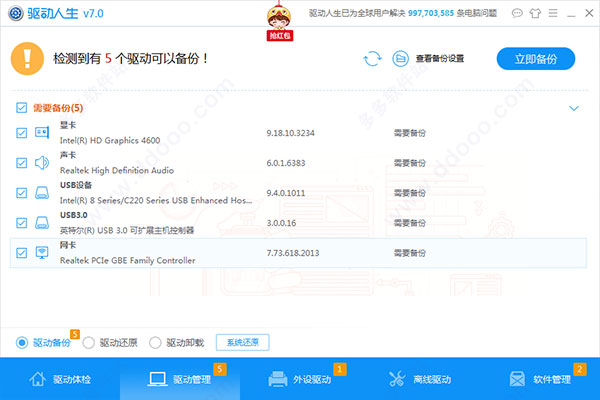Open 查看备份设置 link

pyautogui.click(x=440, y=59)
